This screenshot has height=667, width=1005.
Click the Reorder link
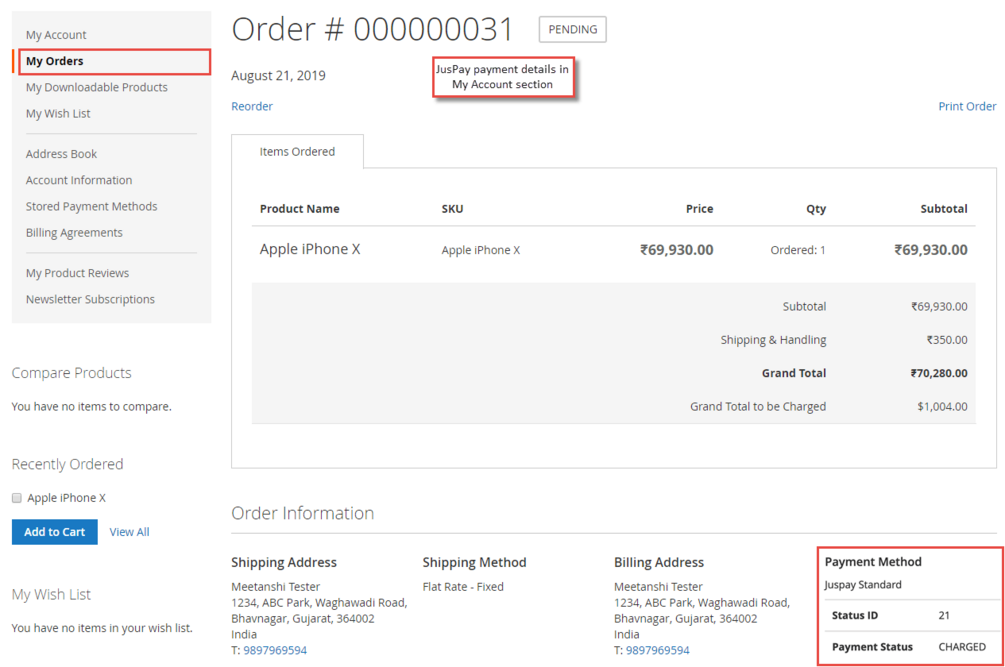[x=252, y=106]
